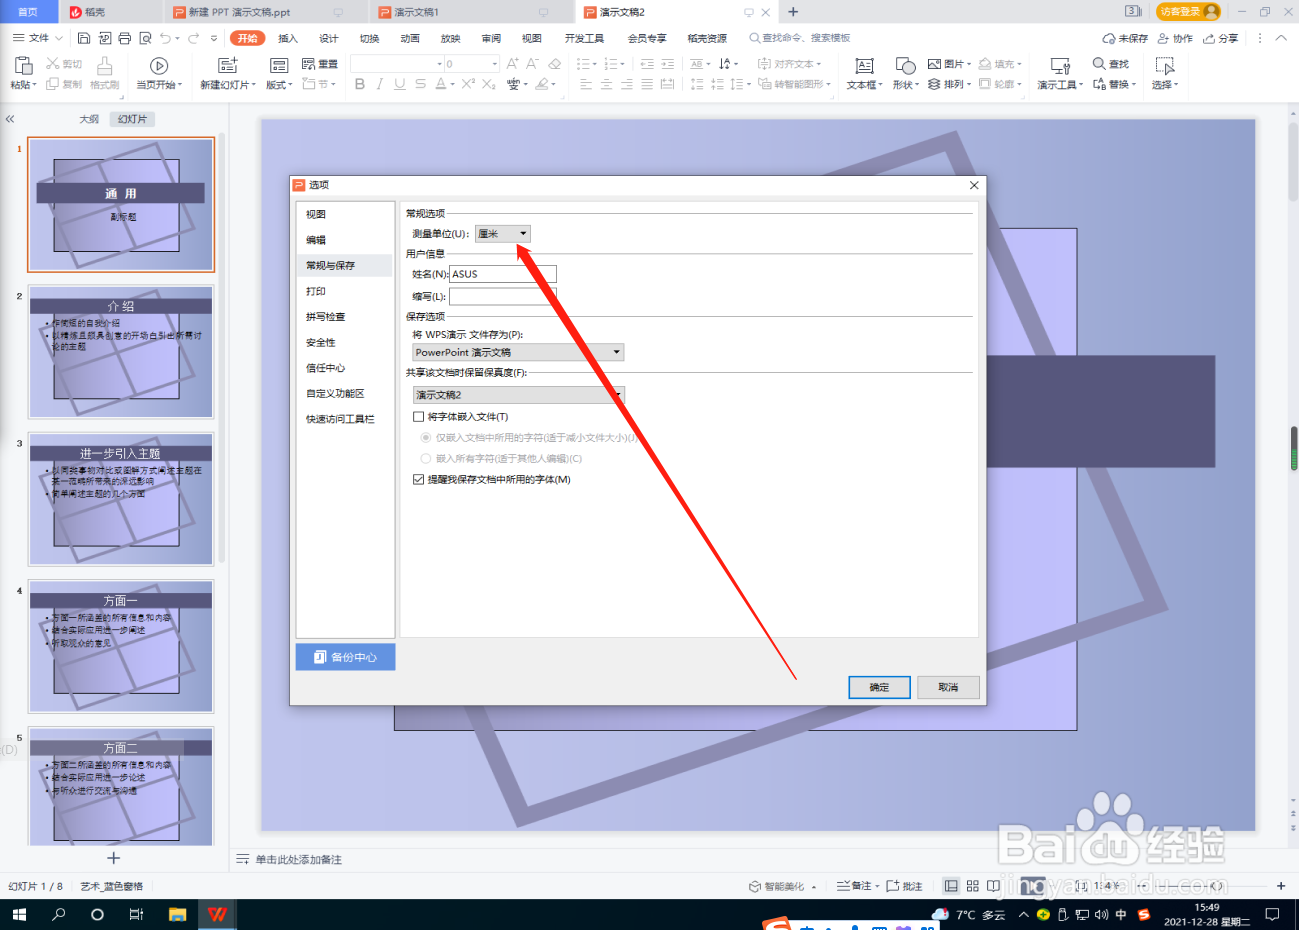1299x930 pixels.
Task: Click the 访客登录 login button
Action: [x=1188, y=11]
